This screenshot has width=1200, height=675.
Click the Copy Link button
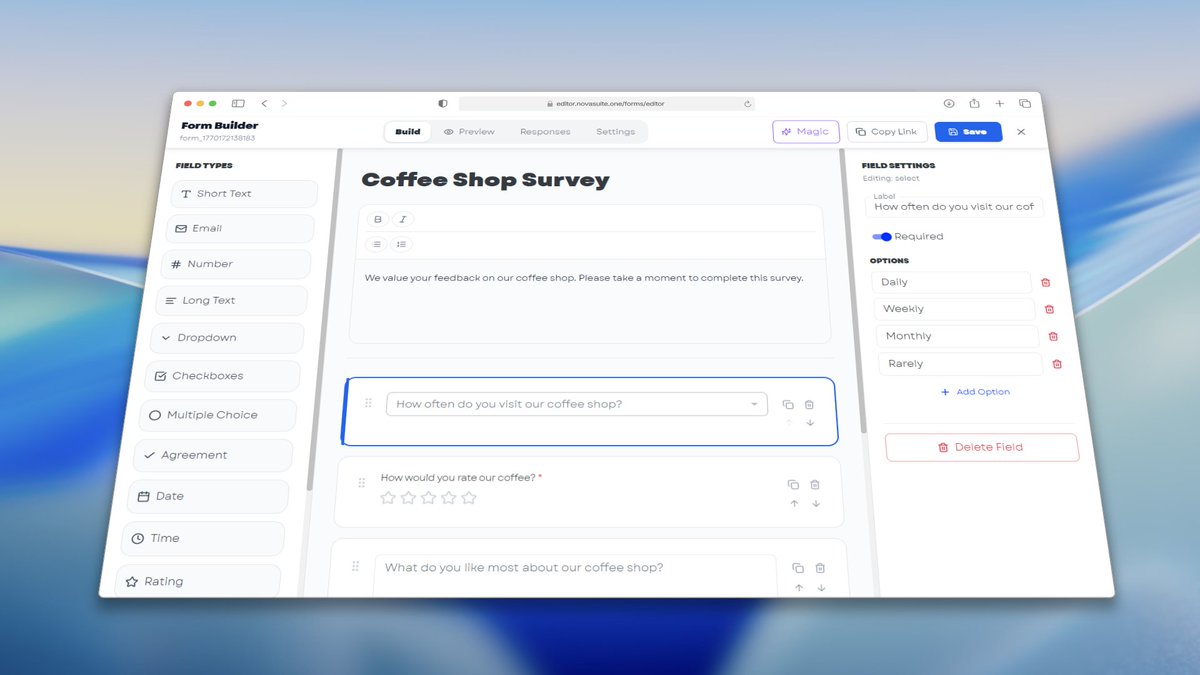pos(886,132)
